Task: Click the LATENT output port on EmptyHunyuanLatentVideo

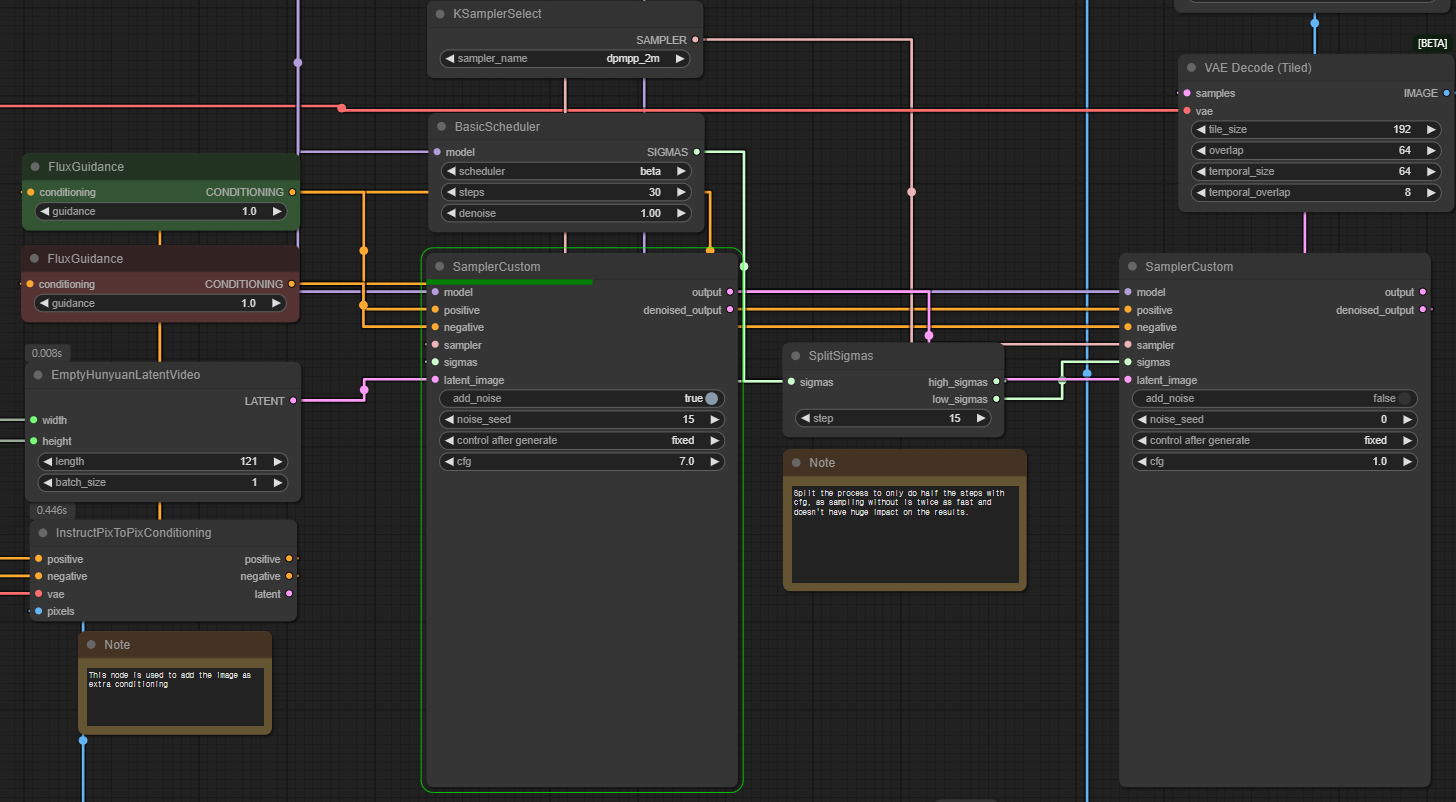Action: [293, 401]
